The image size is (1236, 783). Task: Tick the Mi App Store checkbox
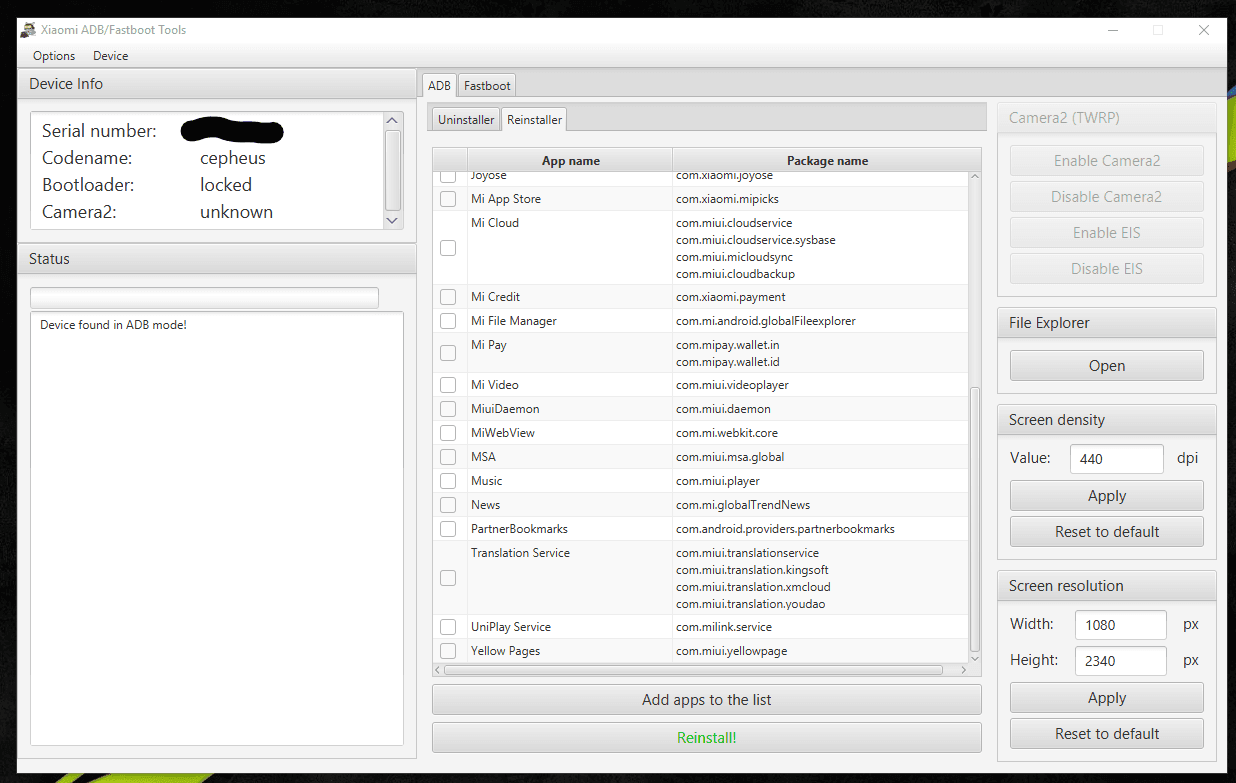(448, 199)
